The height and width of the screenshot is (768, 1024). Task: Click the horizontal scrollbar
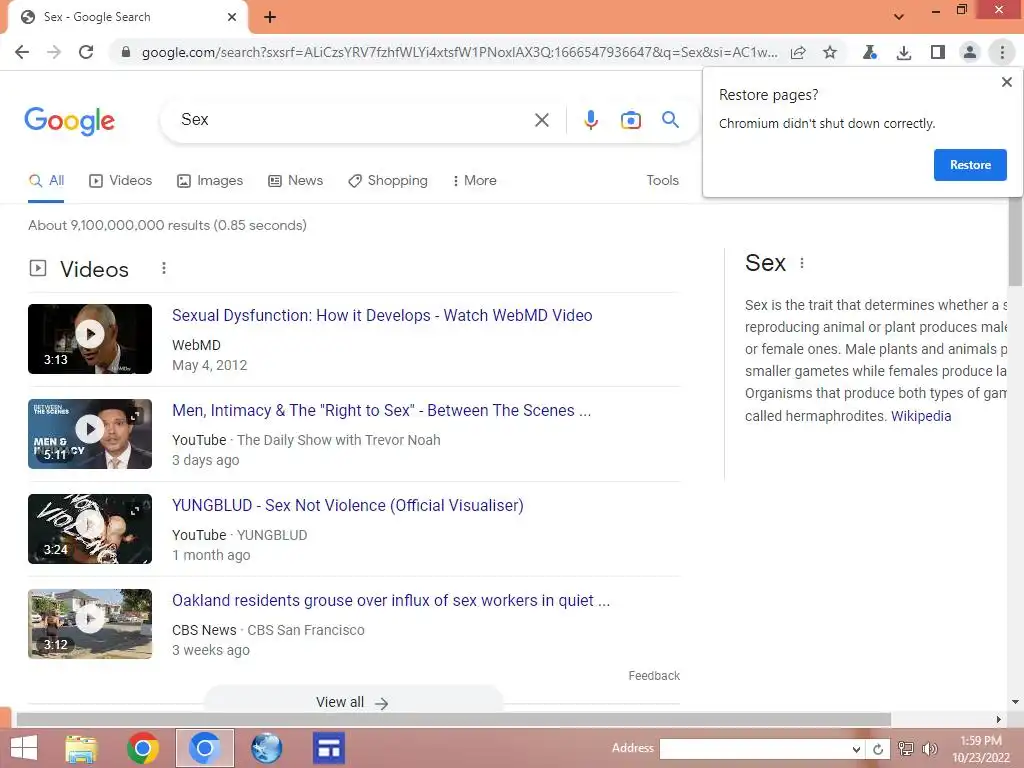point(453,719)
